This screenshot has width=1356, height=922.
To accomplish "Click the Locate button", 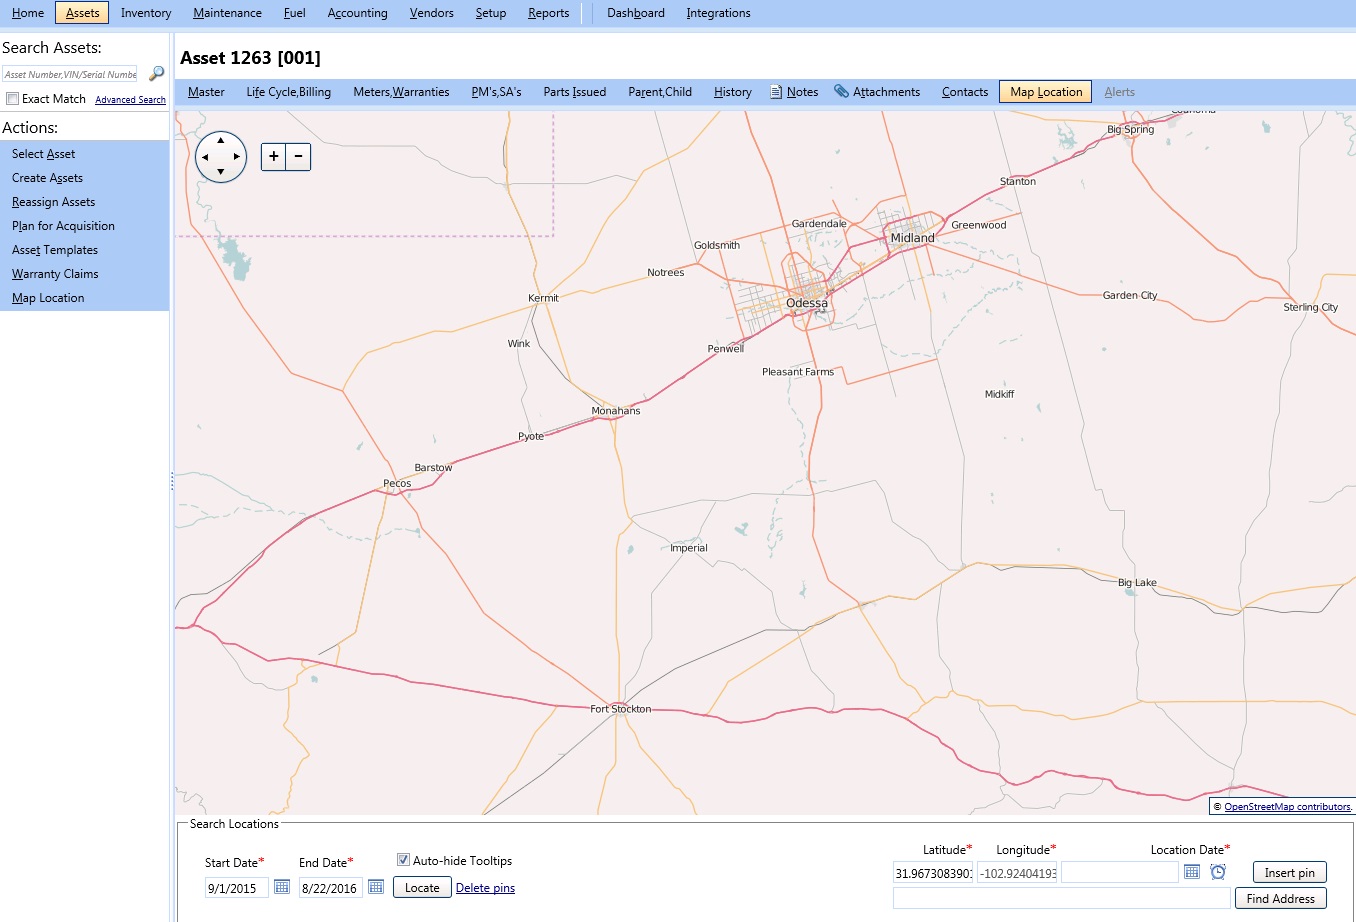I will pyautogui.click(x=422, y=887).
